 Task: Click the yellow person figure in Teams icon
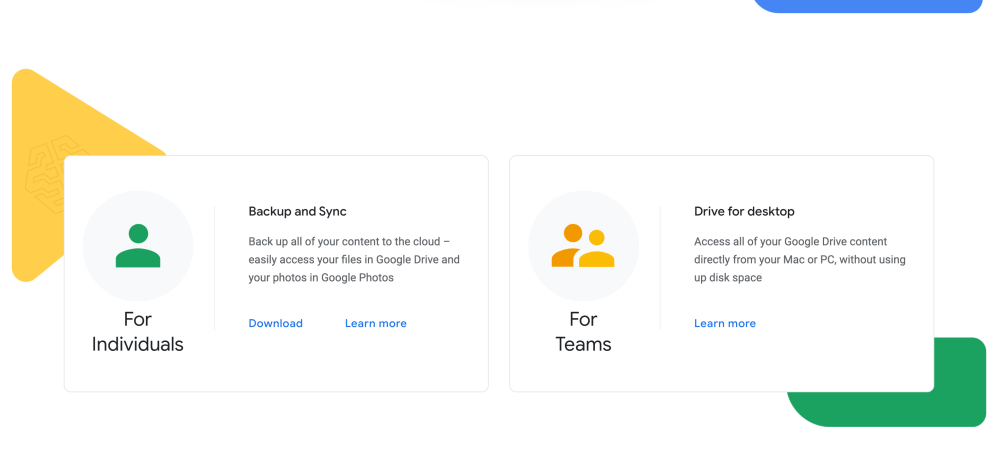597,251
